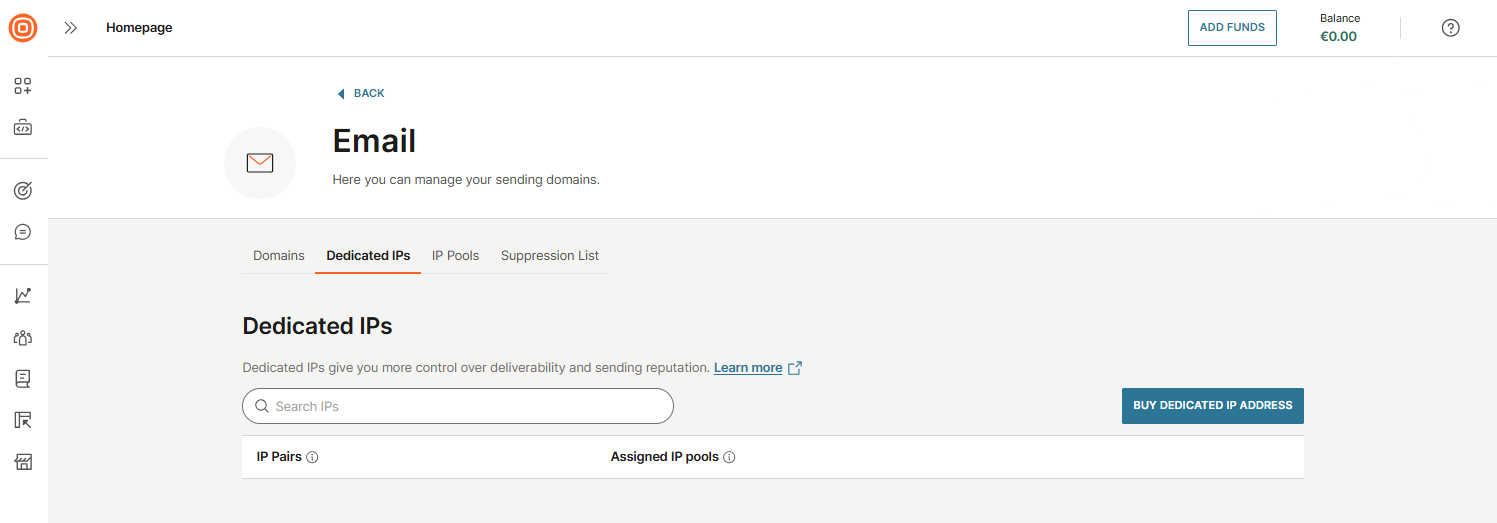
Task: Follow the Learn more link
Action: pos(748,368)
